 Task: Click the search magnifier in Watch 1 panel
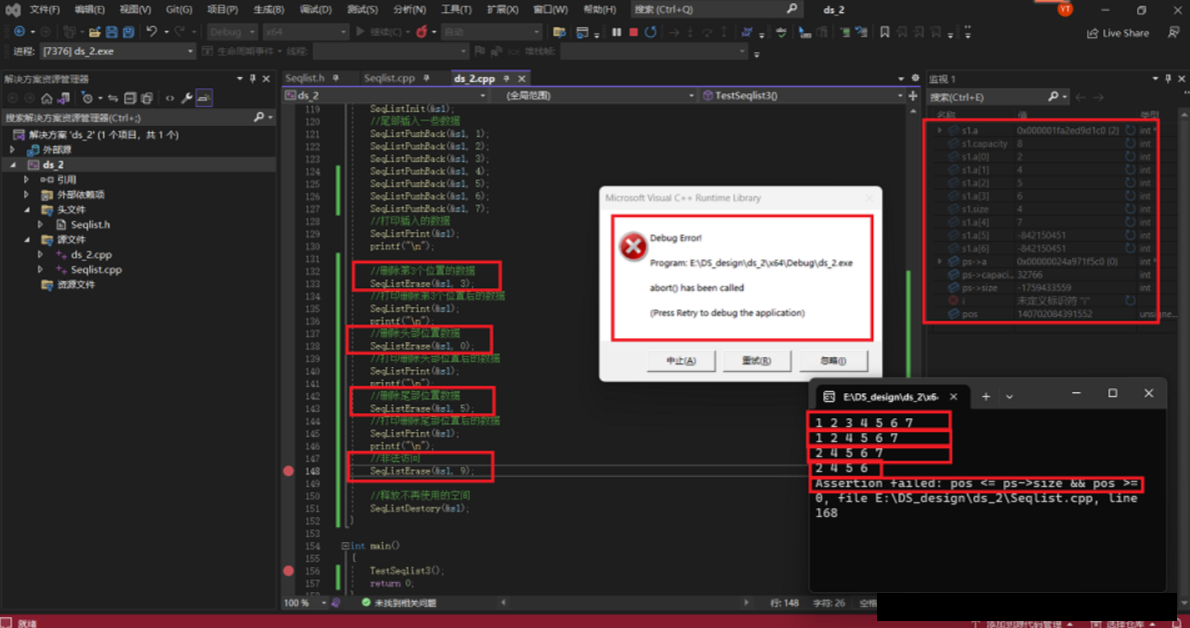[x=1053, y=96]
